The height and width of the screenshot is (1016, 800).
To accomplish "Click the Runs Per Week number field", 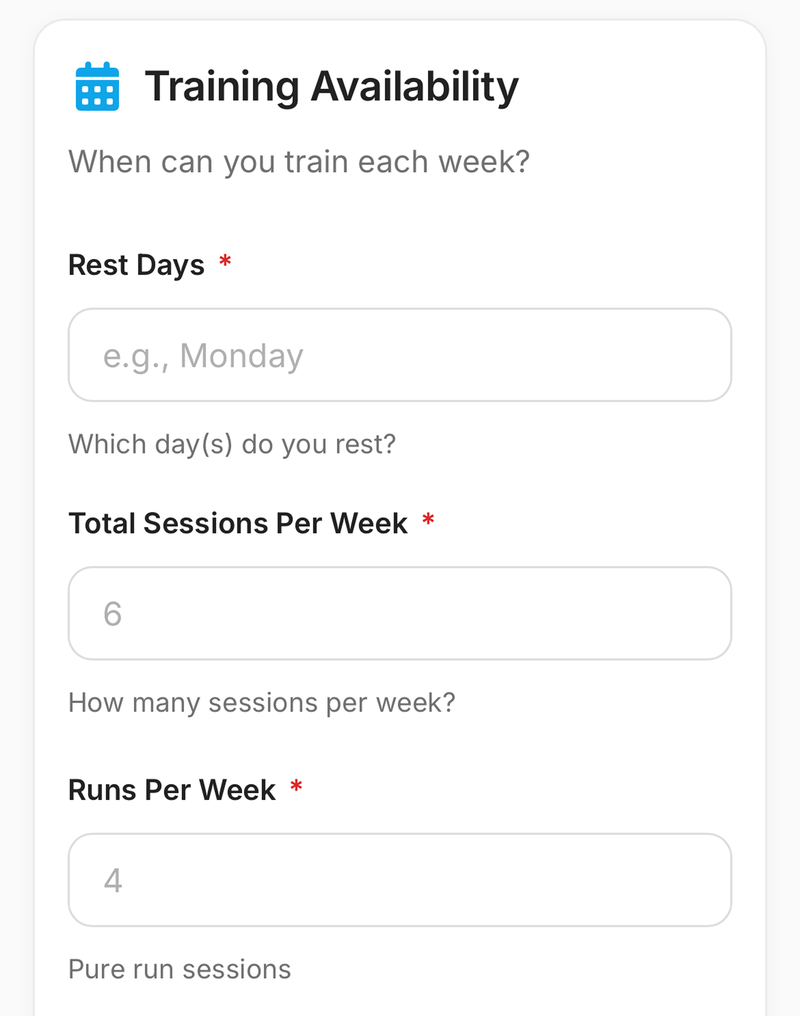I will pos(399,879).
